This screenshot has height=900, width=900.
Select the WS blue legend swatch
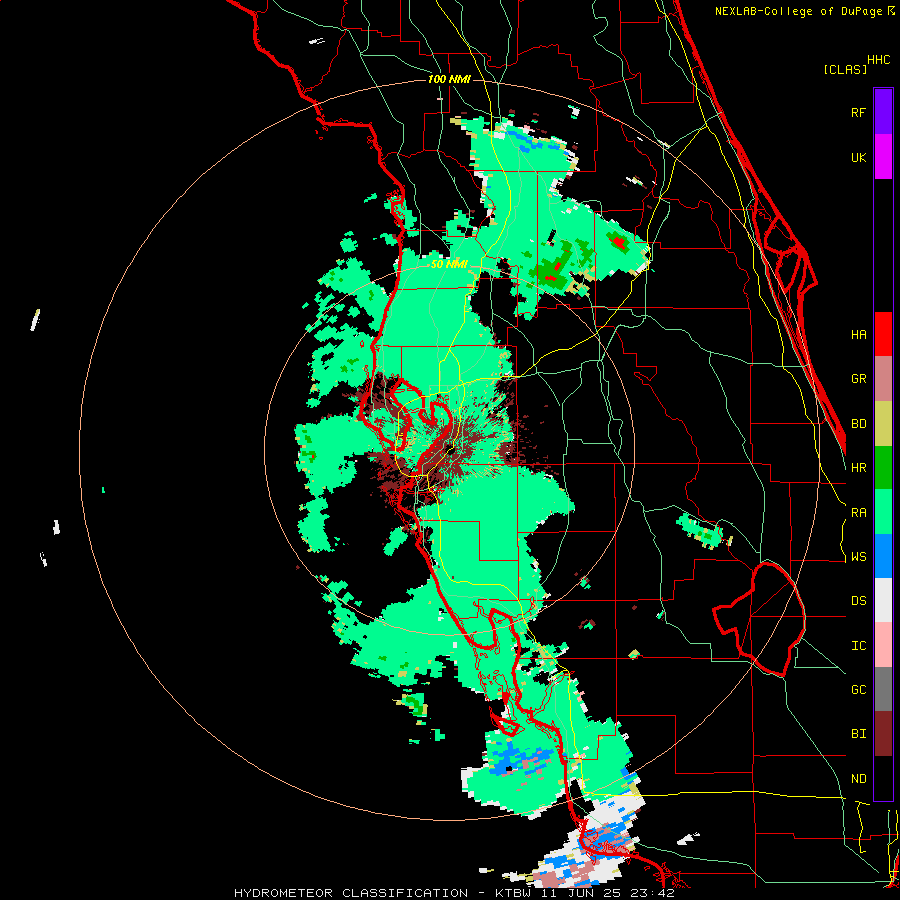click(x=883, y=556)
